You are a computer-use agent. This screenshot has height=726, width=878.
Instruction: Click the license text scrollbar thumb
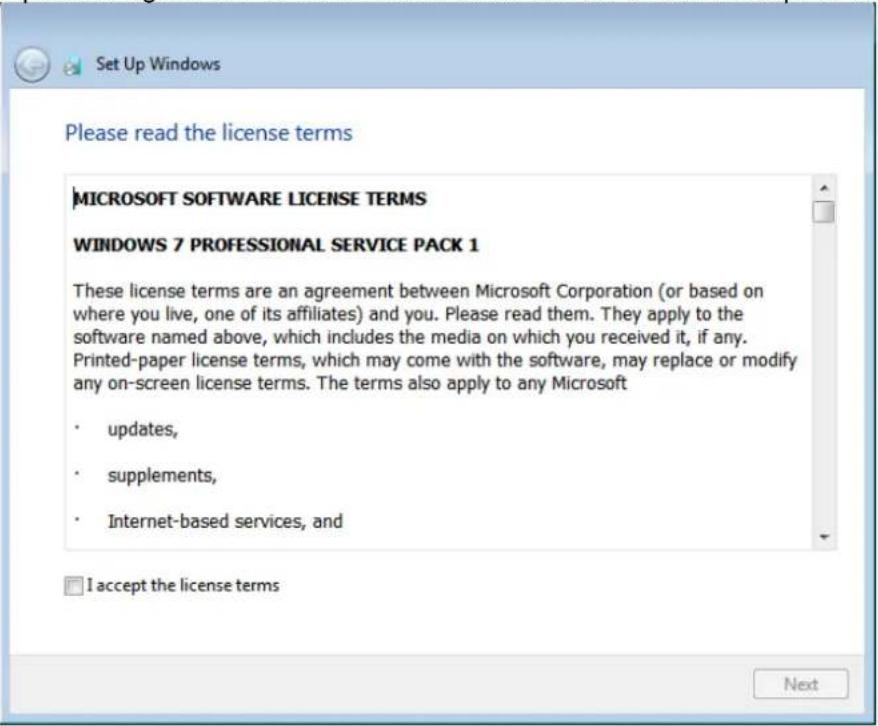tap(824, 212)
